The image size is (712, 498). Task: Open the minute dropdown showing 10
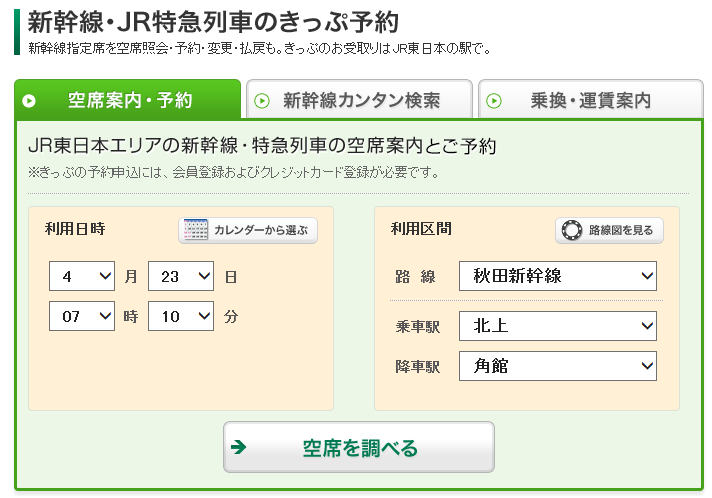[181, 316]
